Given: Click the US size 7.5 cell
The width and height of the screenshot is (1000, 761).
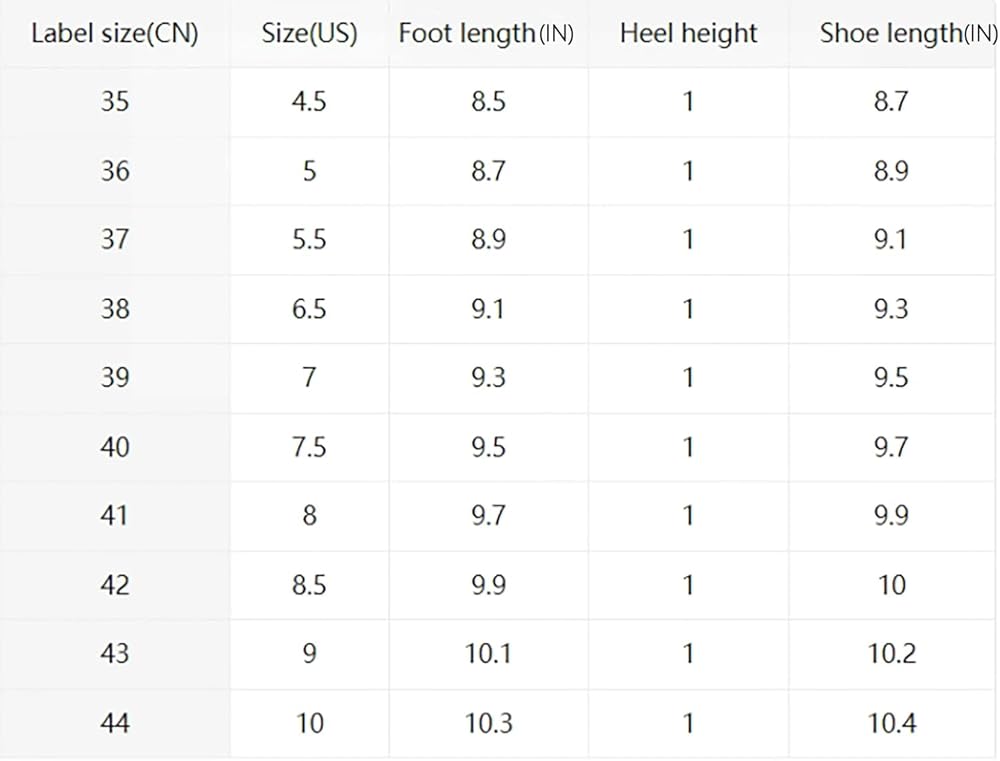Looking at the screenshot, I should click(x=309, y=446).
